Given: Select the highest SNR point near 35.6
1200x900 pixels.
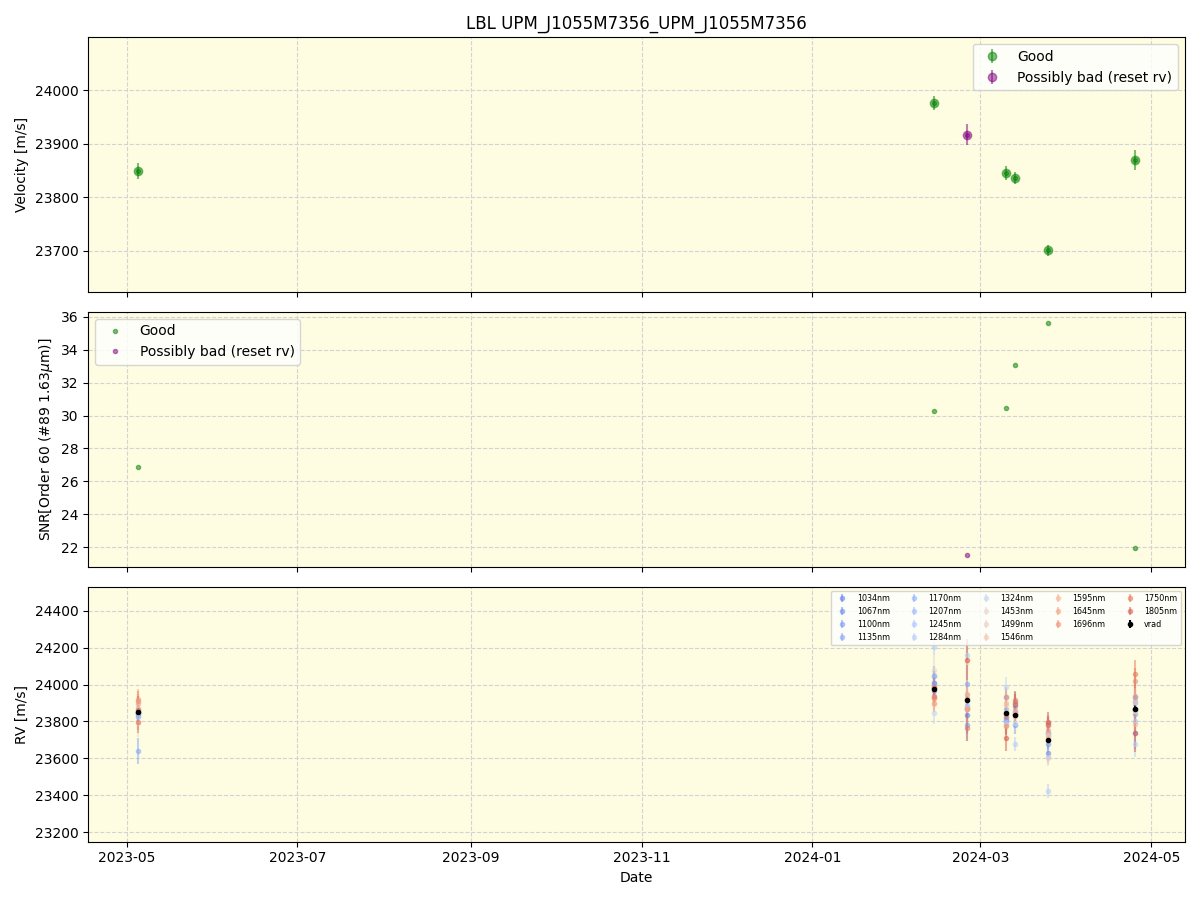Looking at the screenshot, I should tap(1048, 323).
